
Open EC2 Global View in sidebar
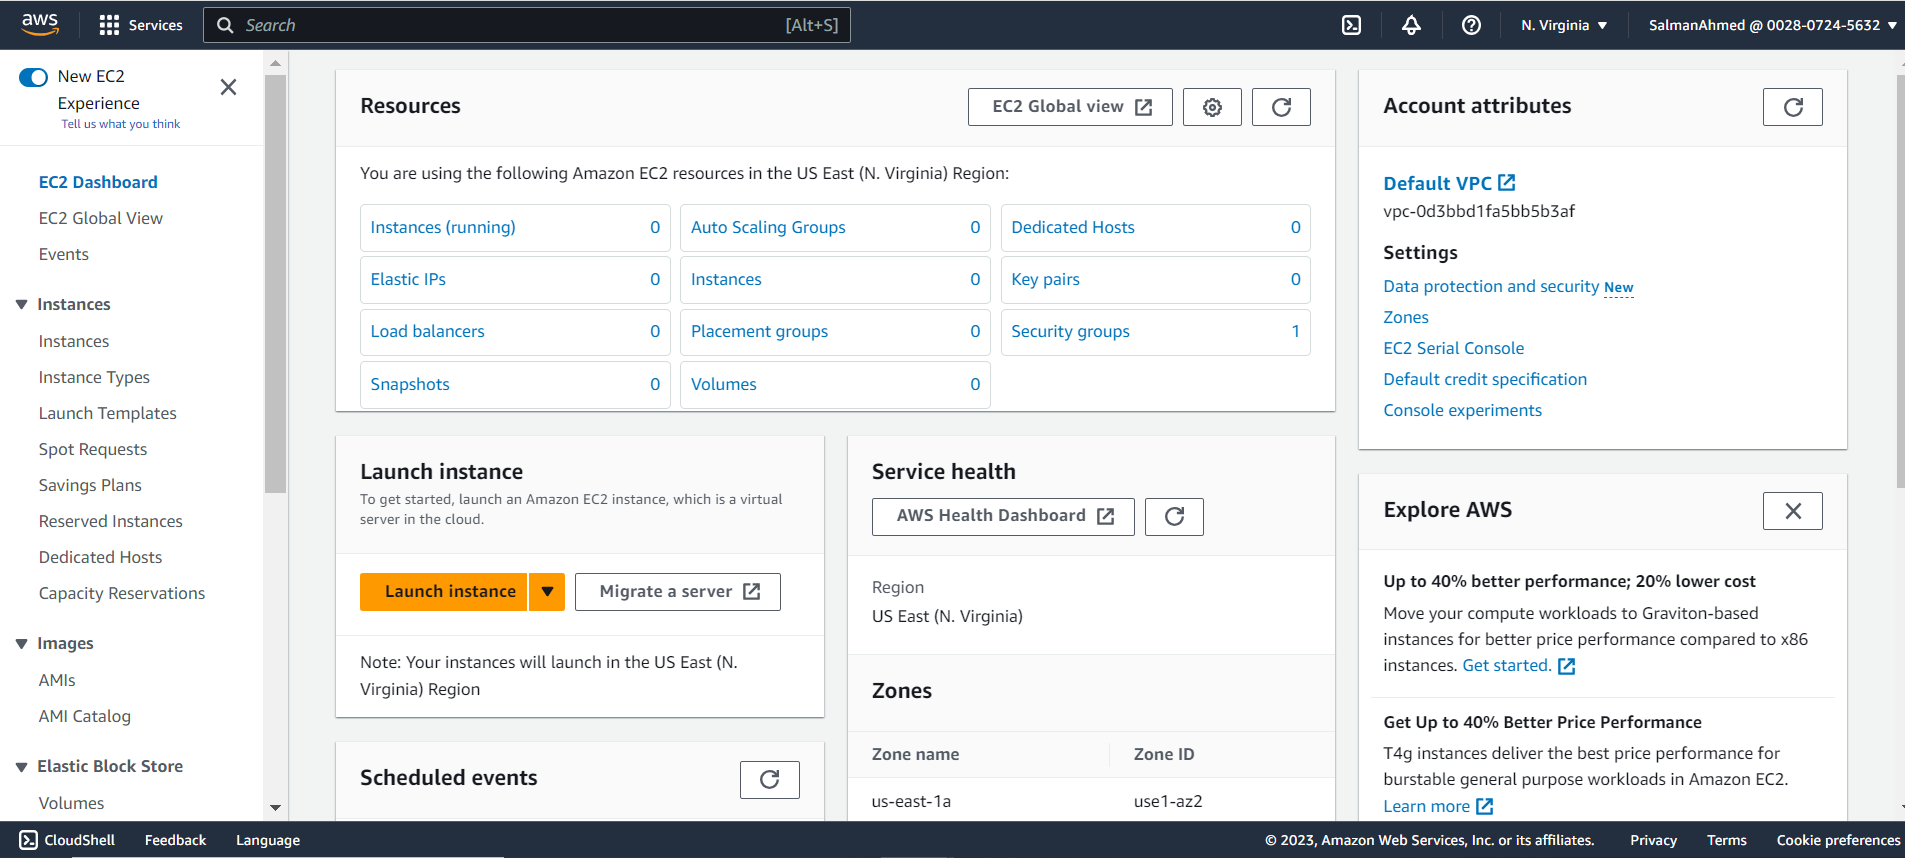[101, 218]
